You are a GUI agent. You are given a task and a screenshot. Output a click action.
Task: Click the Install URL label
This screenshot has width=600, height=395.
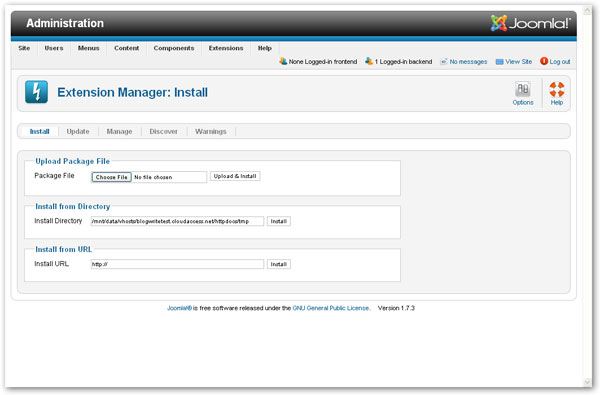tap(52, 264)
